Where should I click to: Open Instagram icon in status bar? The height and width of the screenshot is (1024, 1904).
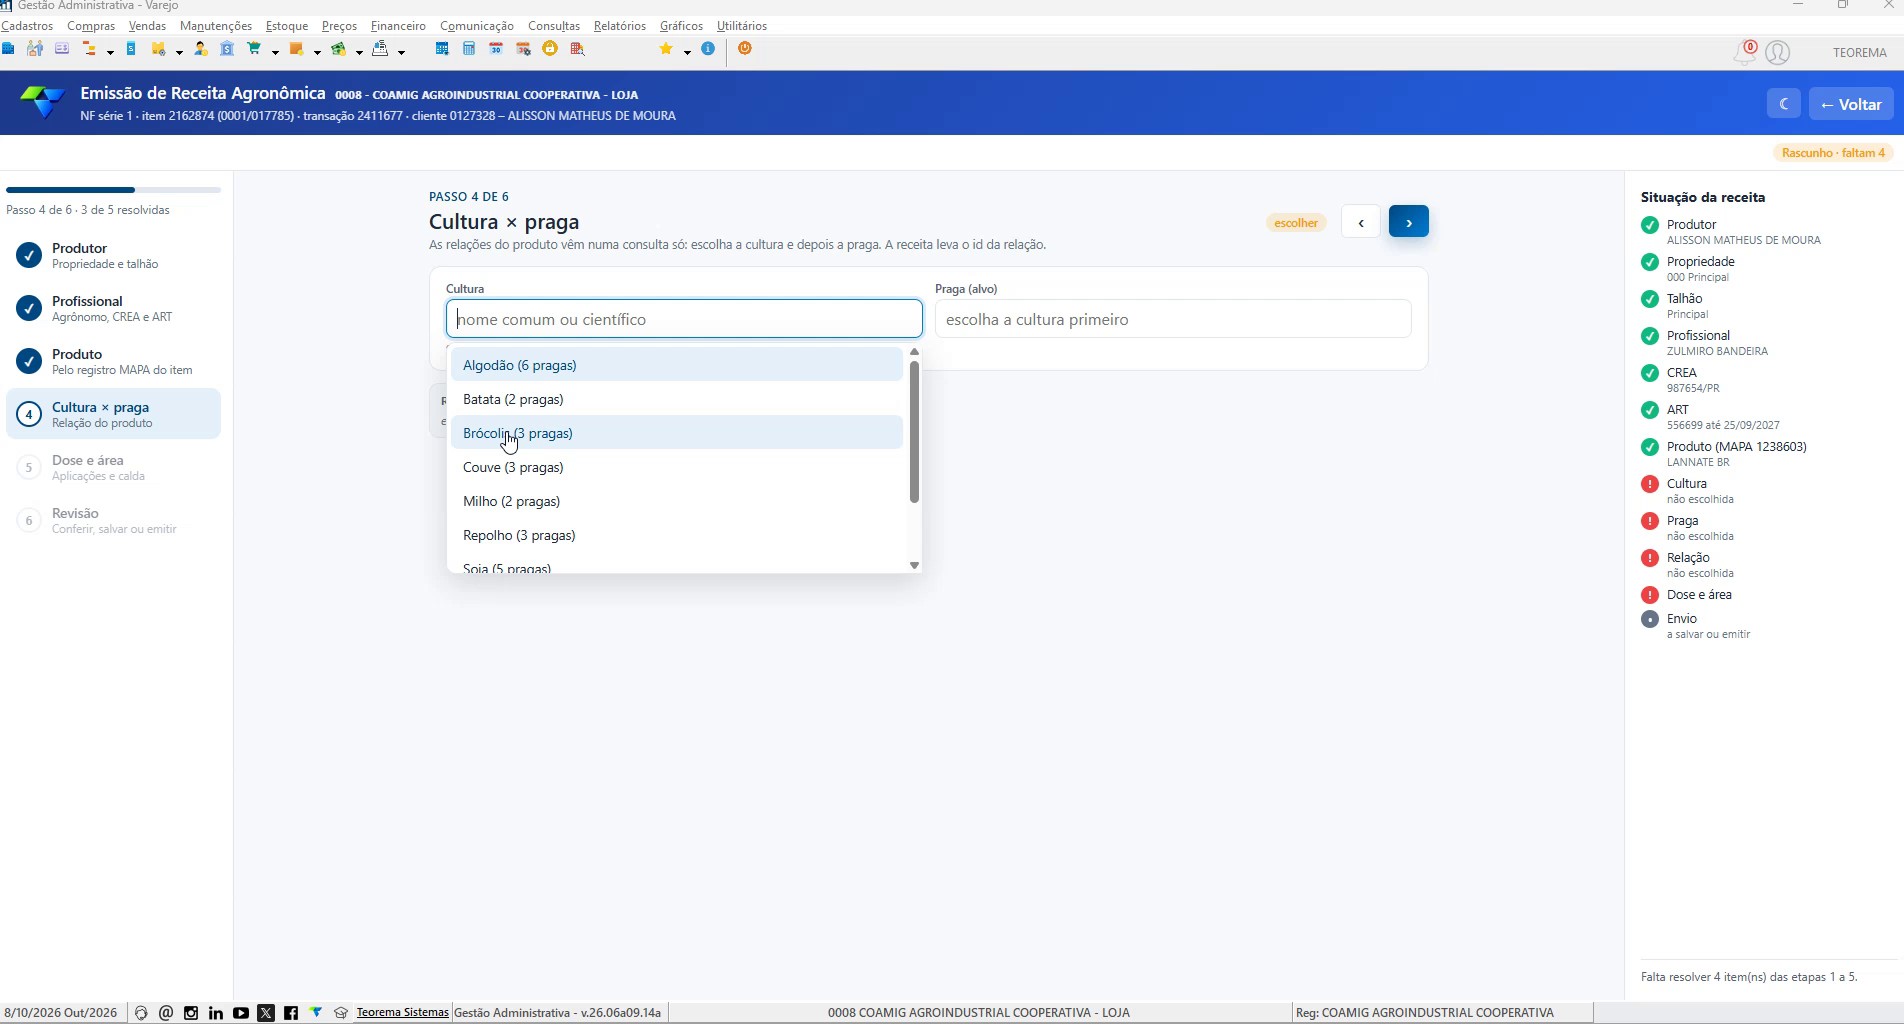point(191,1013)
